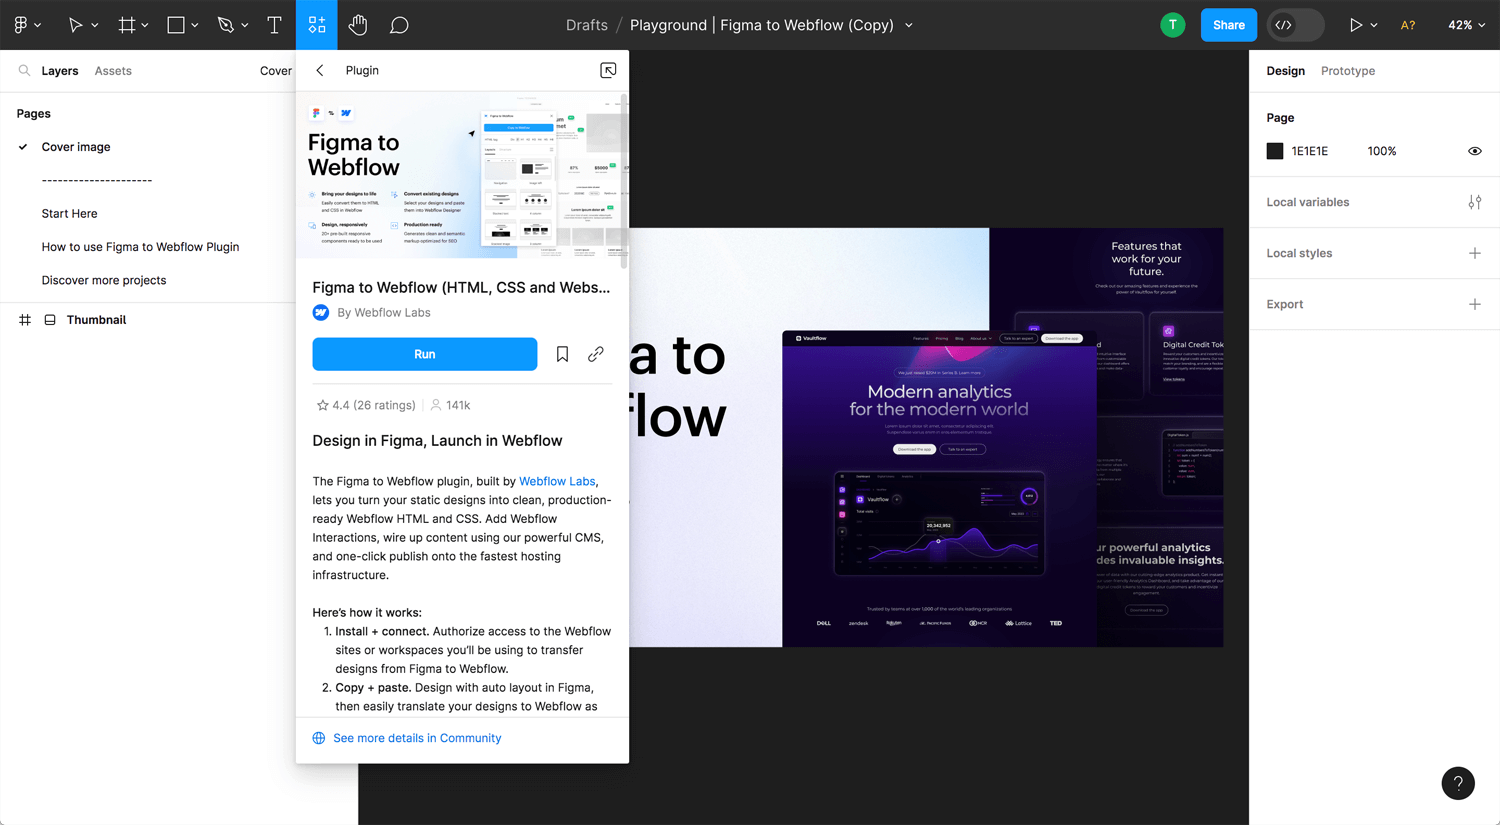Click the user avatar T
Screen dimensions: 1500x825
click(1173, 25)
